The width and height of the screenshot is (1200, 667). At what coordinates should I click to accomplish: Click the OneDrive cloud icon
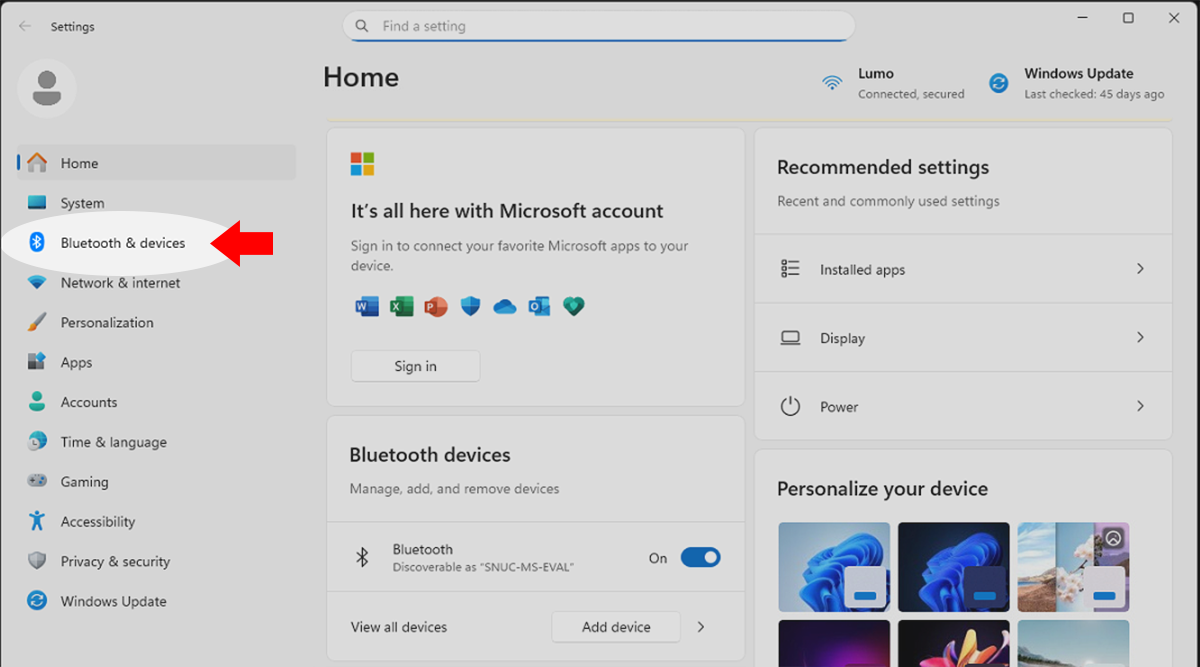[x=504, y=307]
